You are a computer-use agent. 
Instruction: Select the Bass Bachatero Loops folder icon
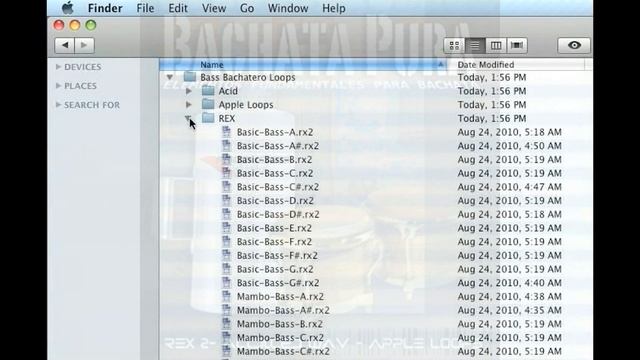[x=190, y=77]
